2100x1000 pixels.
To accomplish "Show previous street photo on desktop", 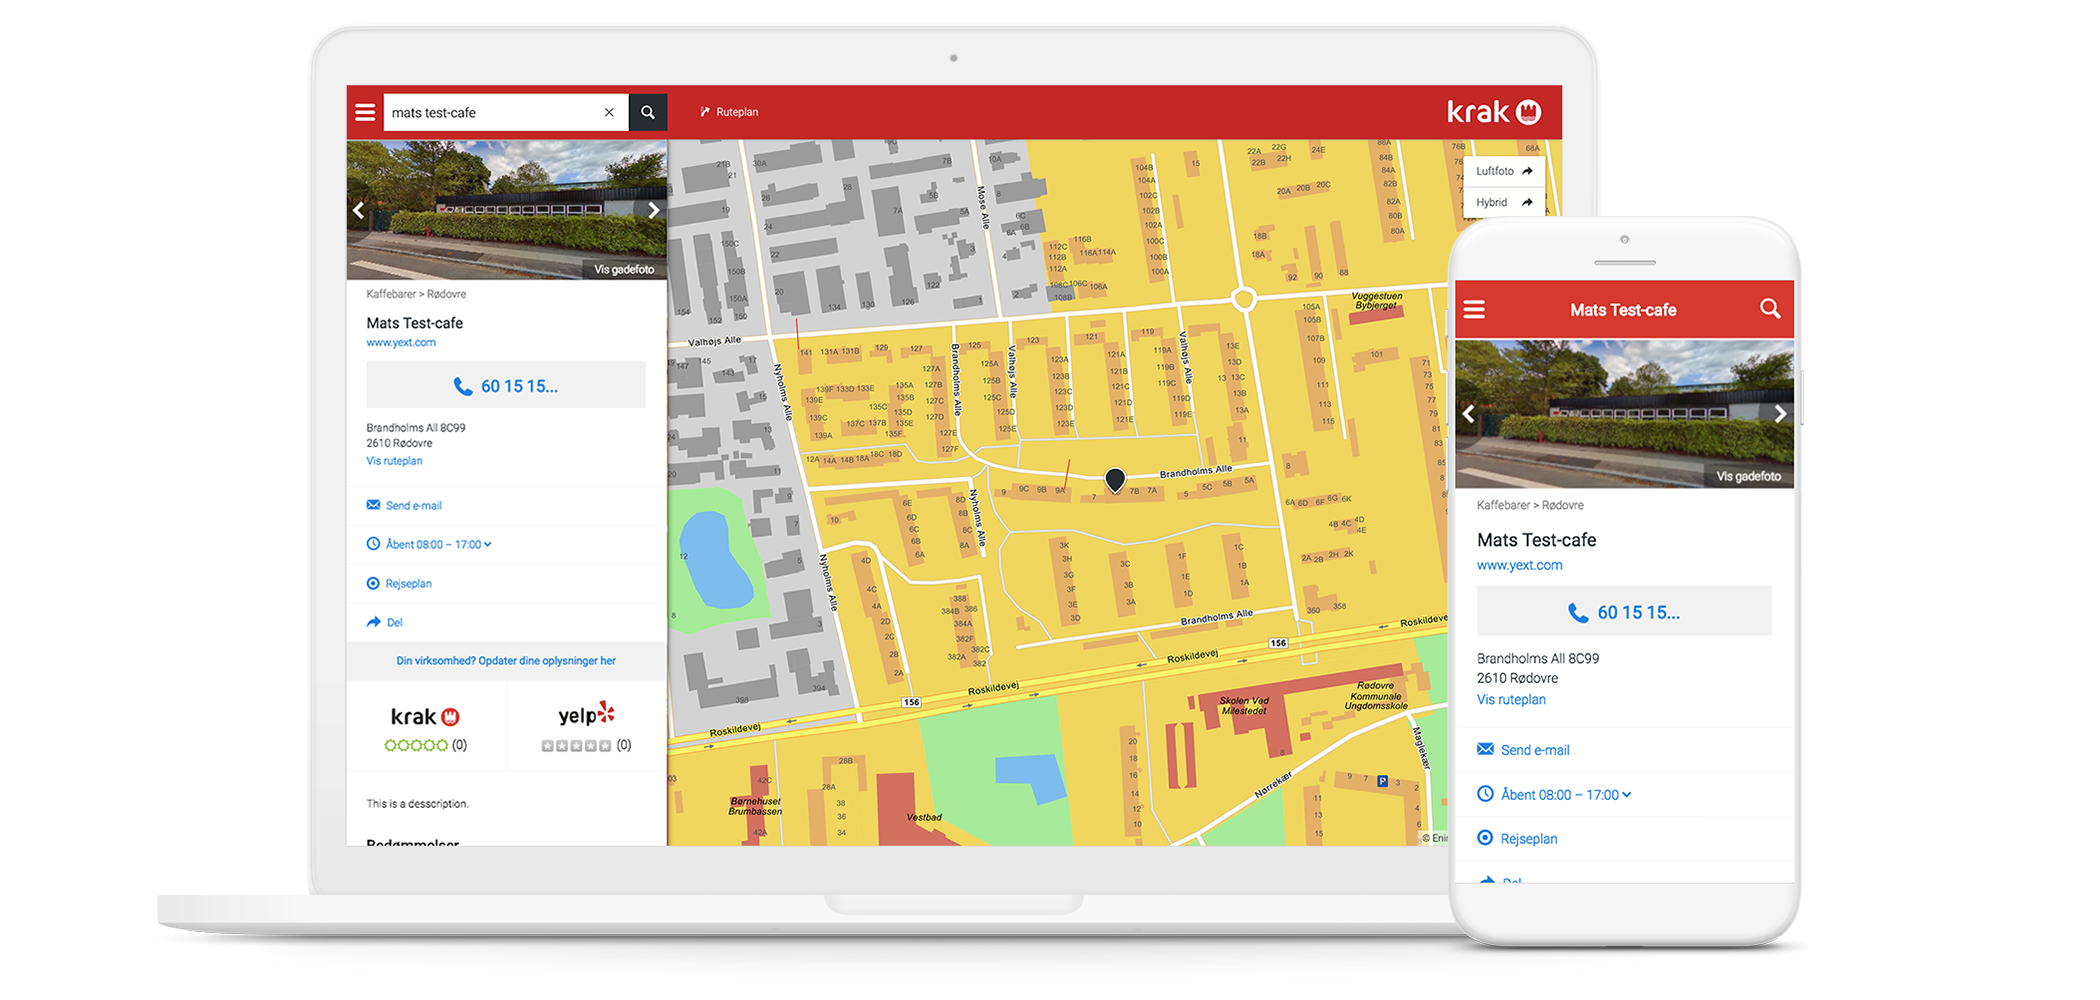I will [359, 210].
